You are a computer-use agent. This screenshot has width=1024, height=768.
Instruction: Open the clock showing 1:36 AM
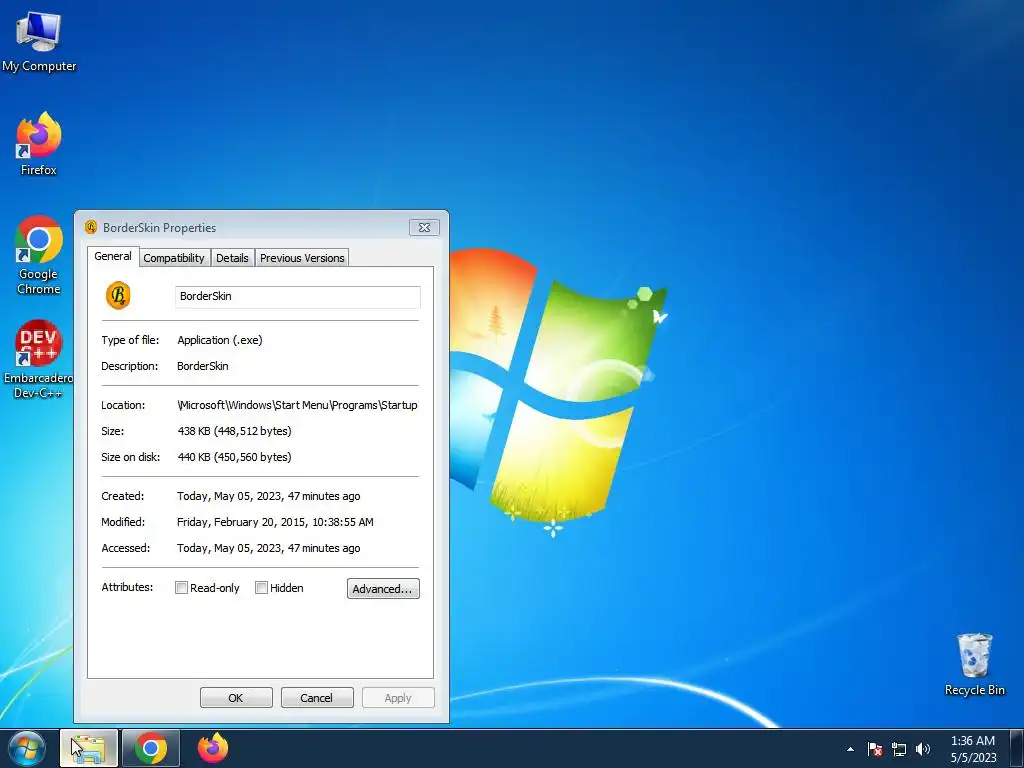973,749
